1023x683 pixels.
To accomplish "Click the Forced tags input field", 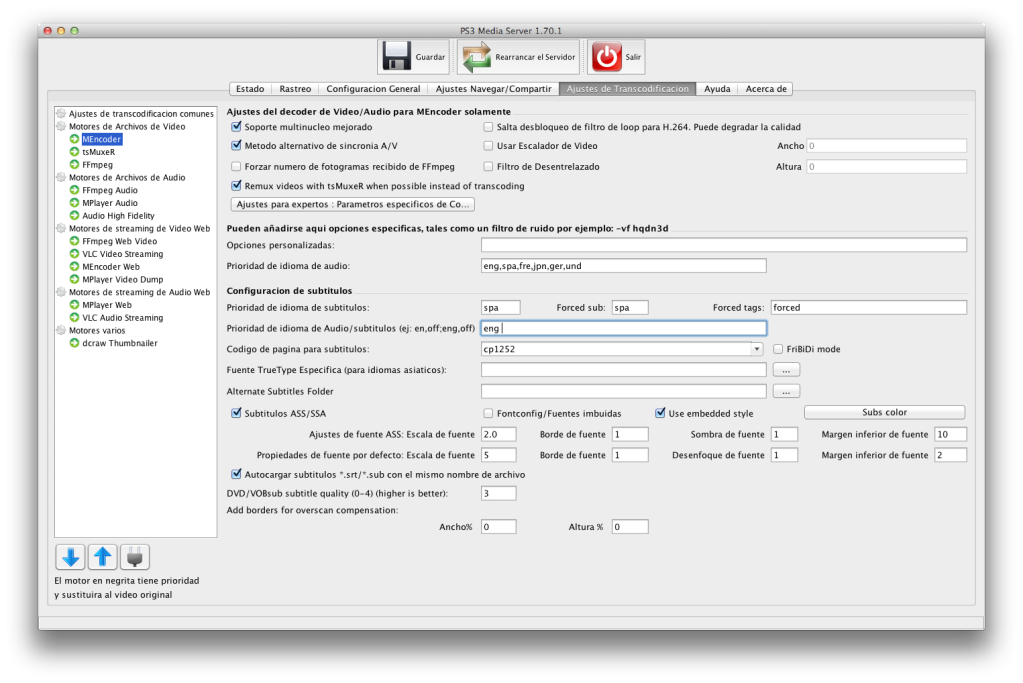I will click(x=868, y=307).
